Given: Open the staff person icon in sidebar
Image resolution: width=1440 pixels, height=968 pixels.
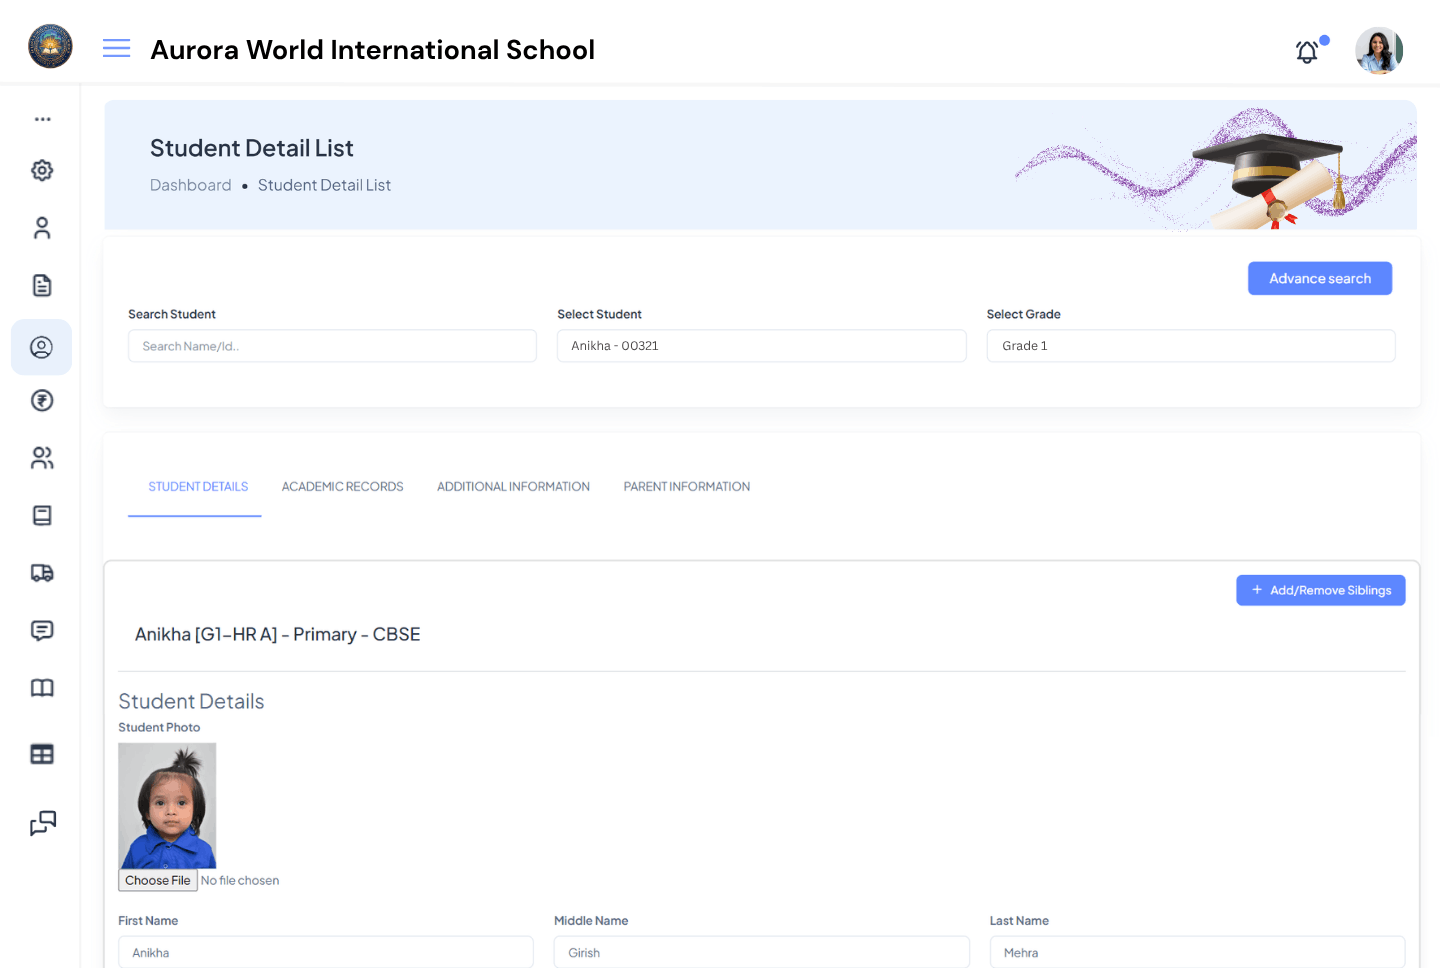Looking at the screenshot, I should pos(41,227).
